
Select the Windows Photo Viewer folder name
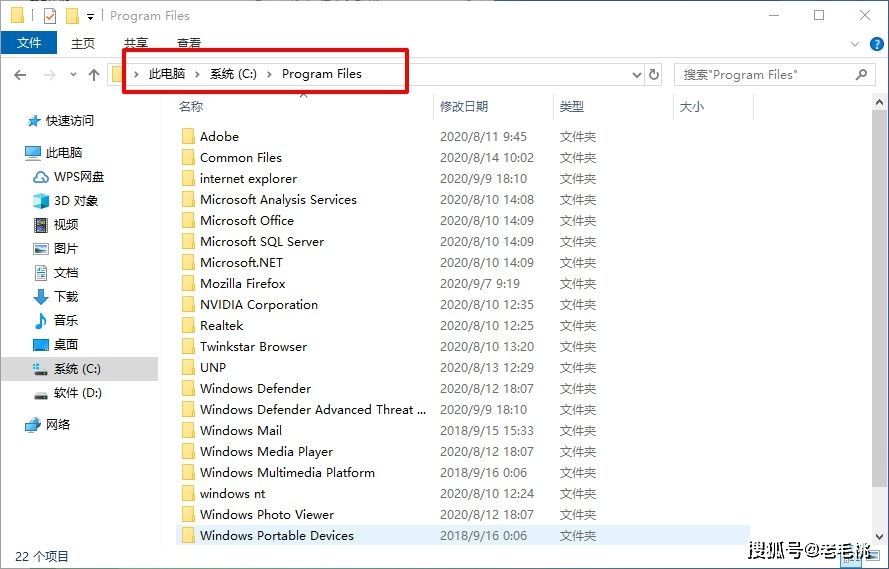267,515
